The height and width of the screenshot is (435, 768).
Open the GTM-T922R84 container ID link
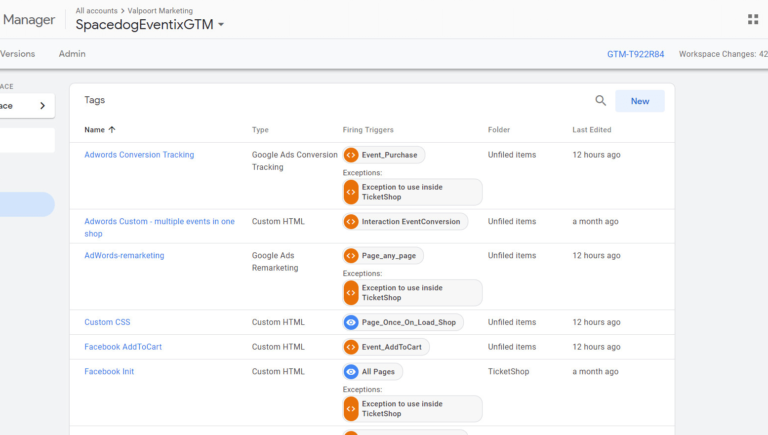[x=635, y=54]
